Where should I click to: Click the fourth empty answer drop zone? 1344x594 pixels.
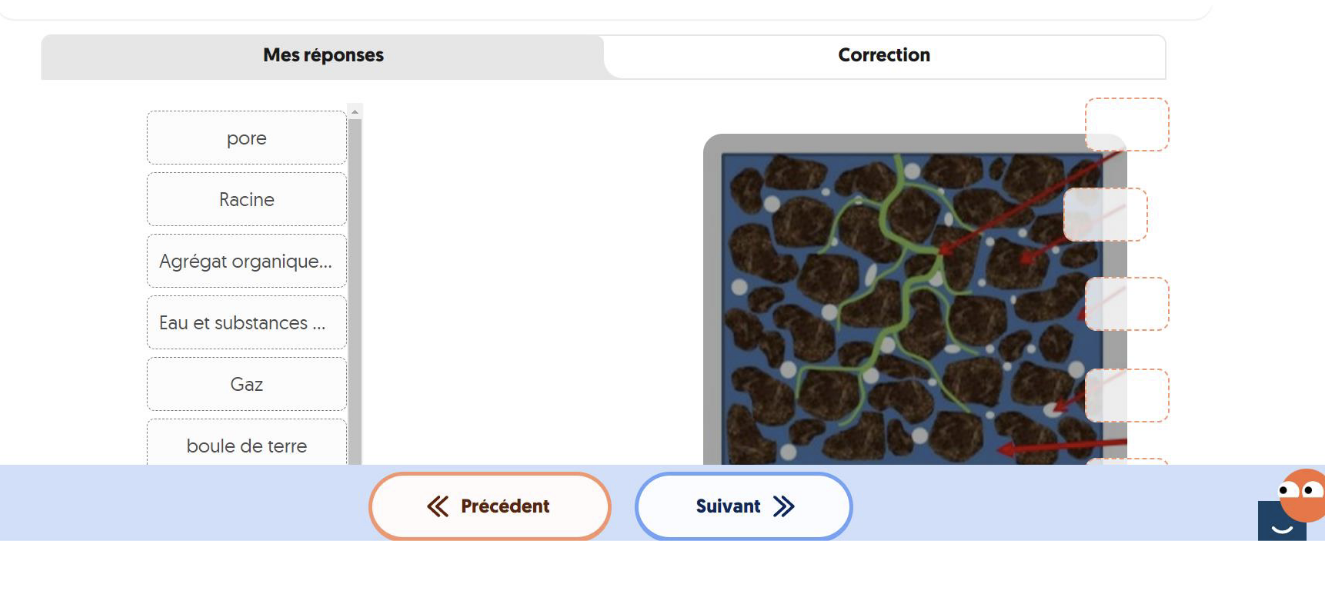pos(1127,395)
